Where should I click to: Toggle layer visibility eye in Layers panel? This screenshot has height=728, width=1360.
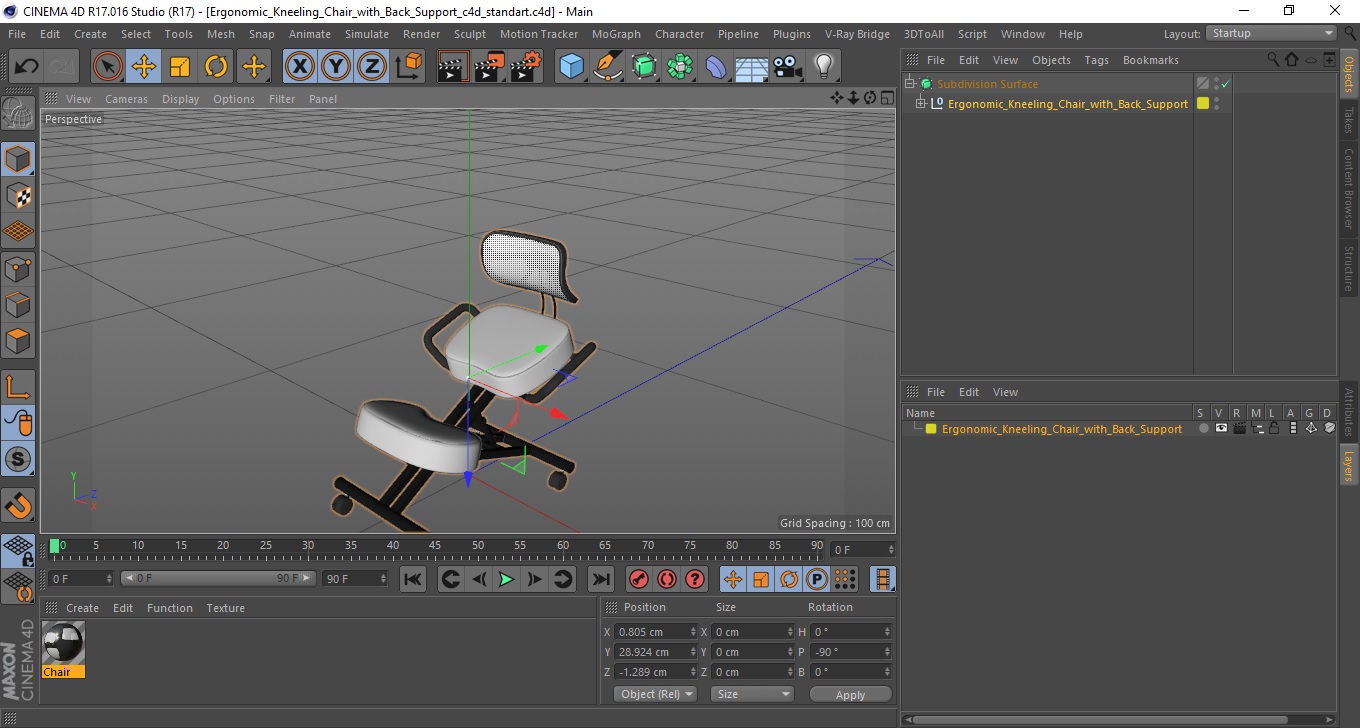point(1221,428)
